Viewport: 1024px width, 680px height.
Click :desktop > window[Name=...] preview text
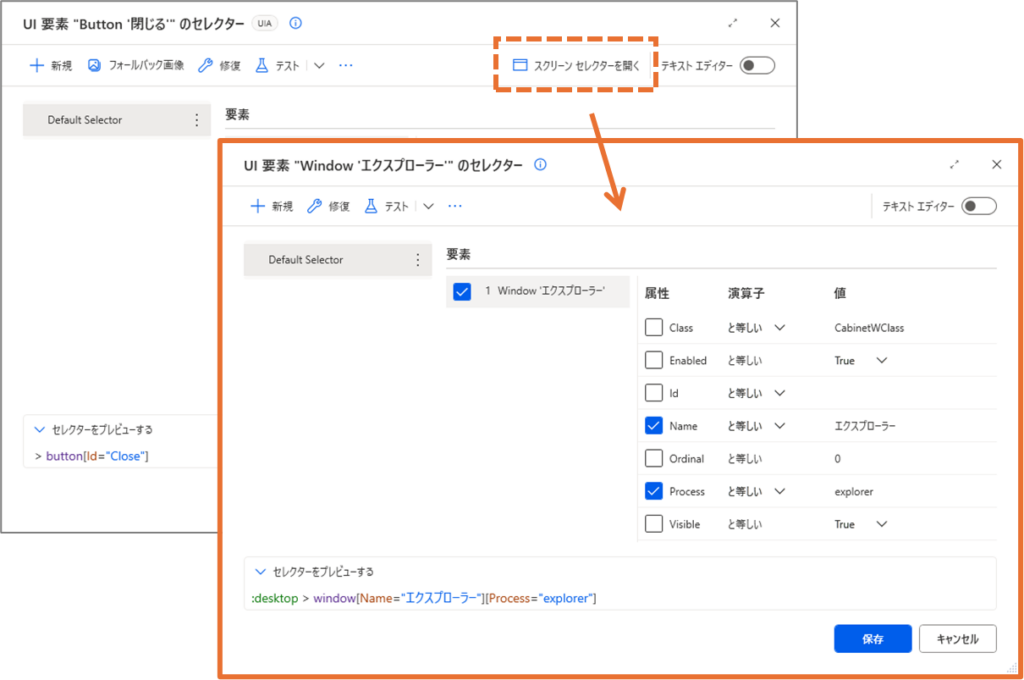click(424, 598)
